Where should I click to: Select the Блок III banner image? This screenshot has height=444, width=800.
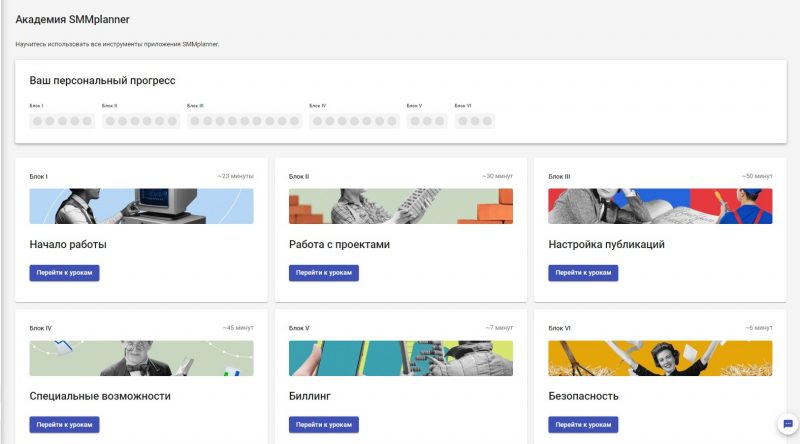click(x=660, y=206)
